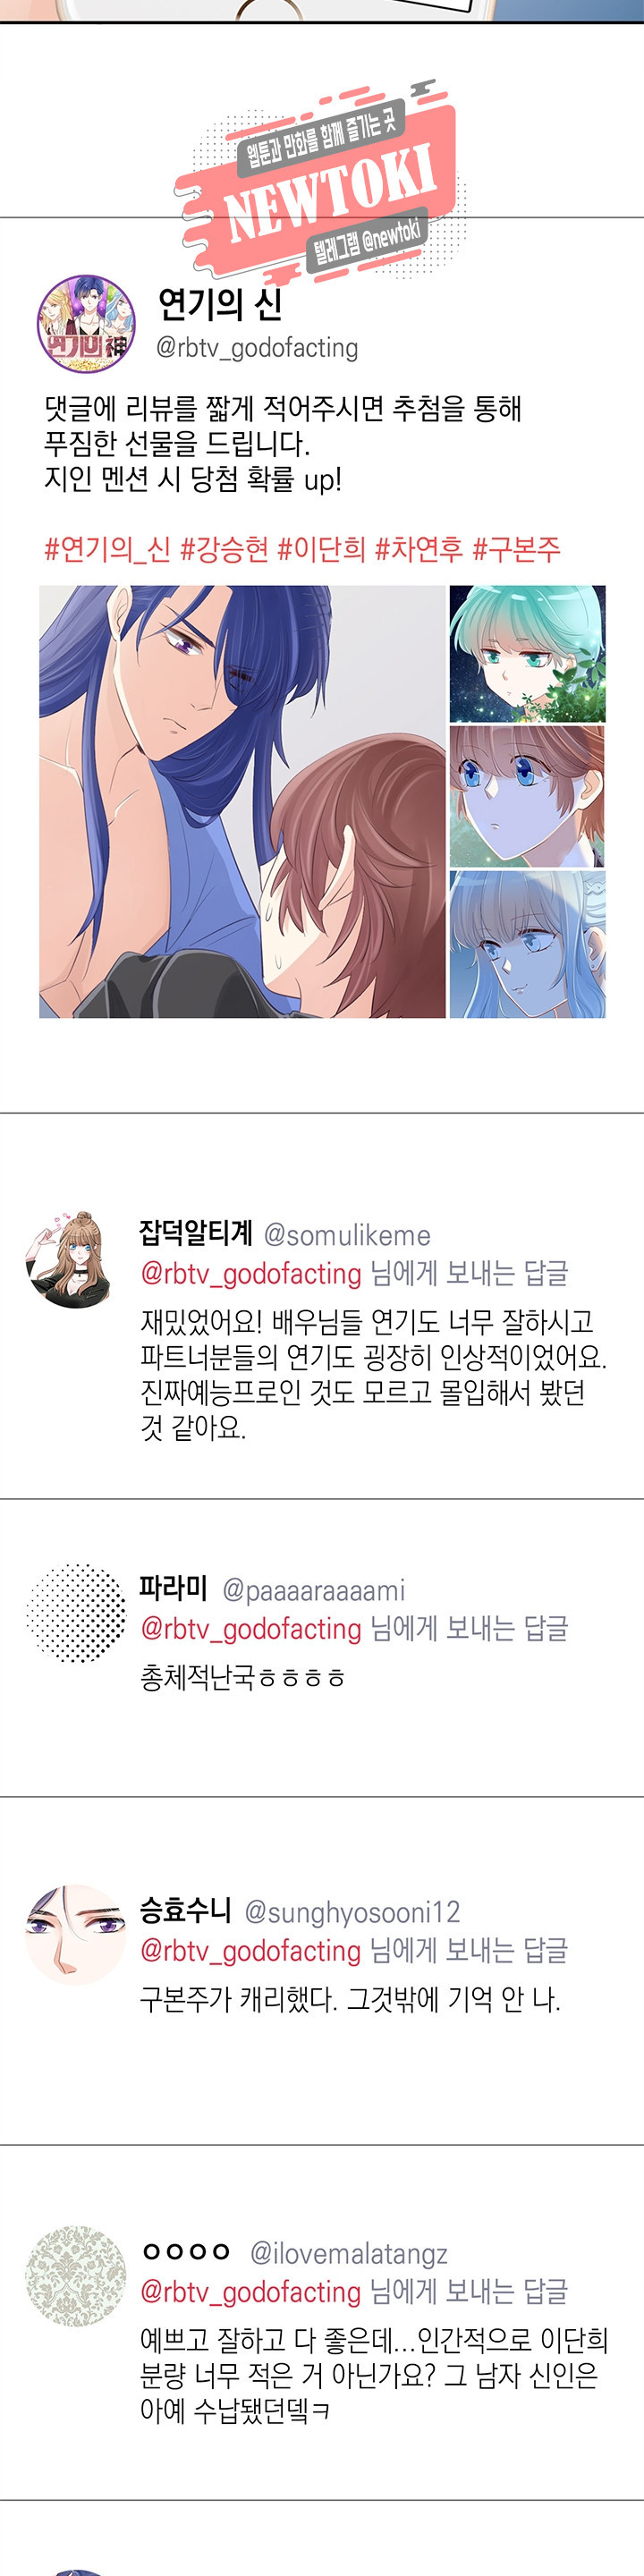Open the brown-haired blue-eyed character thumbnail
Image resolution: width=644 pixels, height=2576 pixels.
pos(527,797)
